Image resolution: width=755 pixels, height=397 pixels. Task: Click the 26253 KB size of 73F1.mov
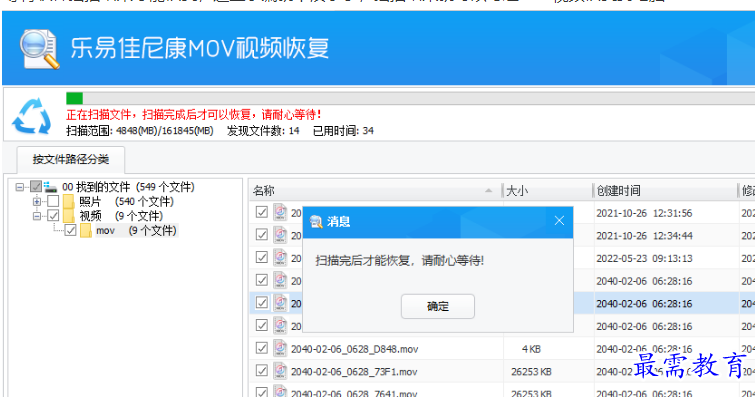pos(531,371)
